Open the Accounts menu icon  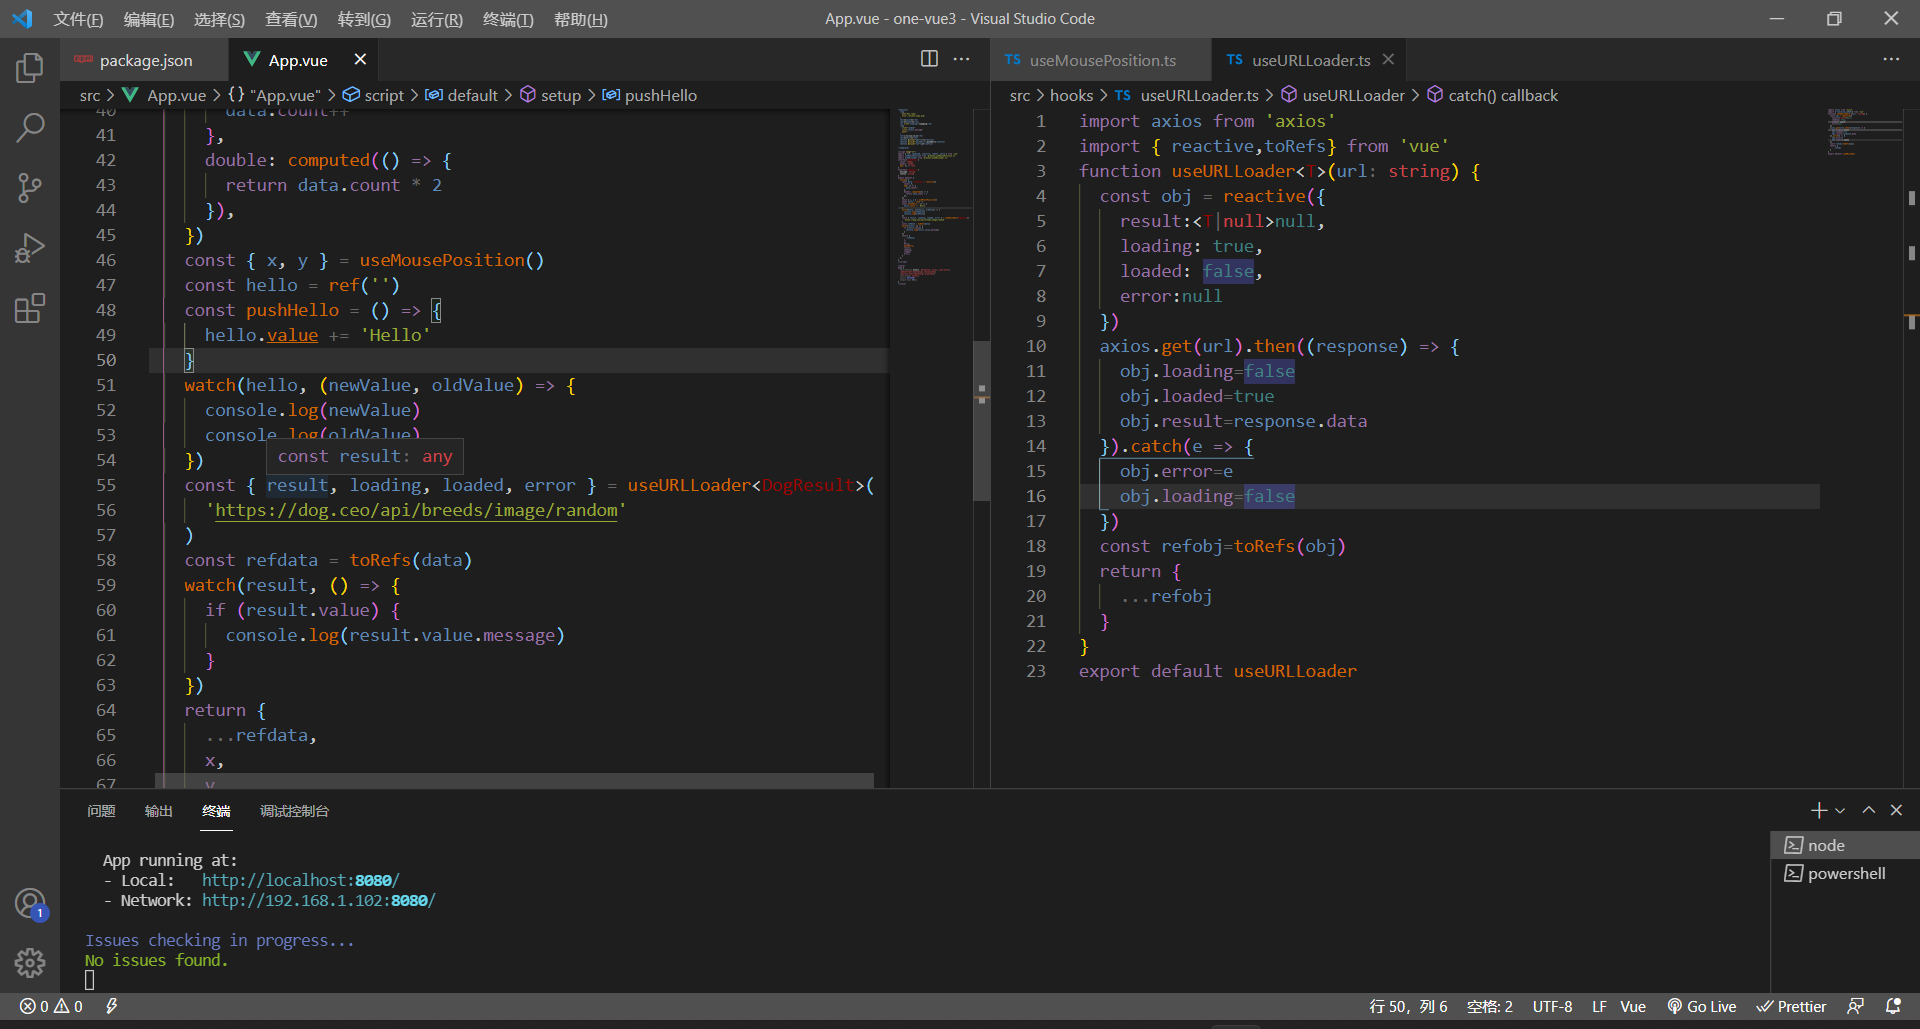coord(30,904)
